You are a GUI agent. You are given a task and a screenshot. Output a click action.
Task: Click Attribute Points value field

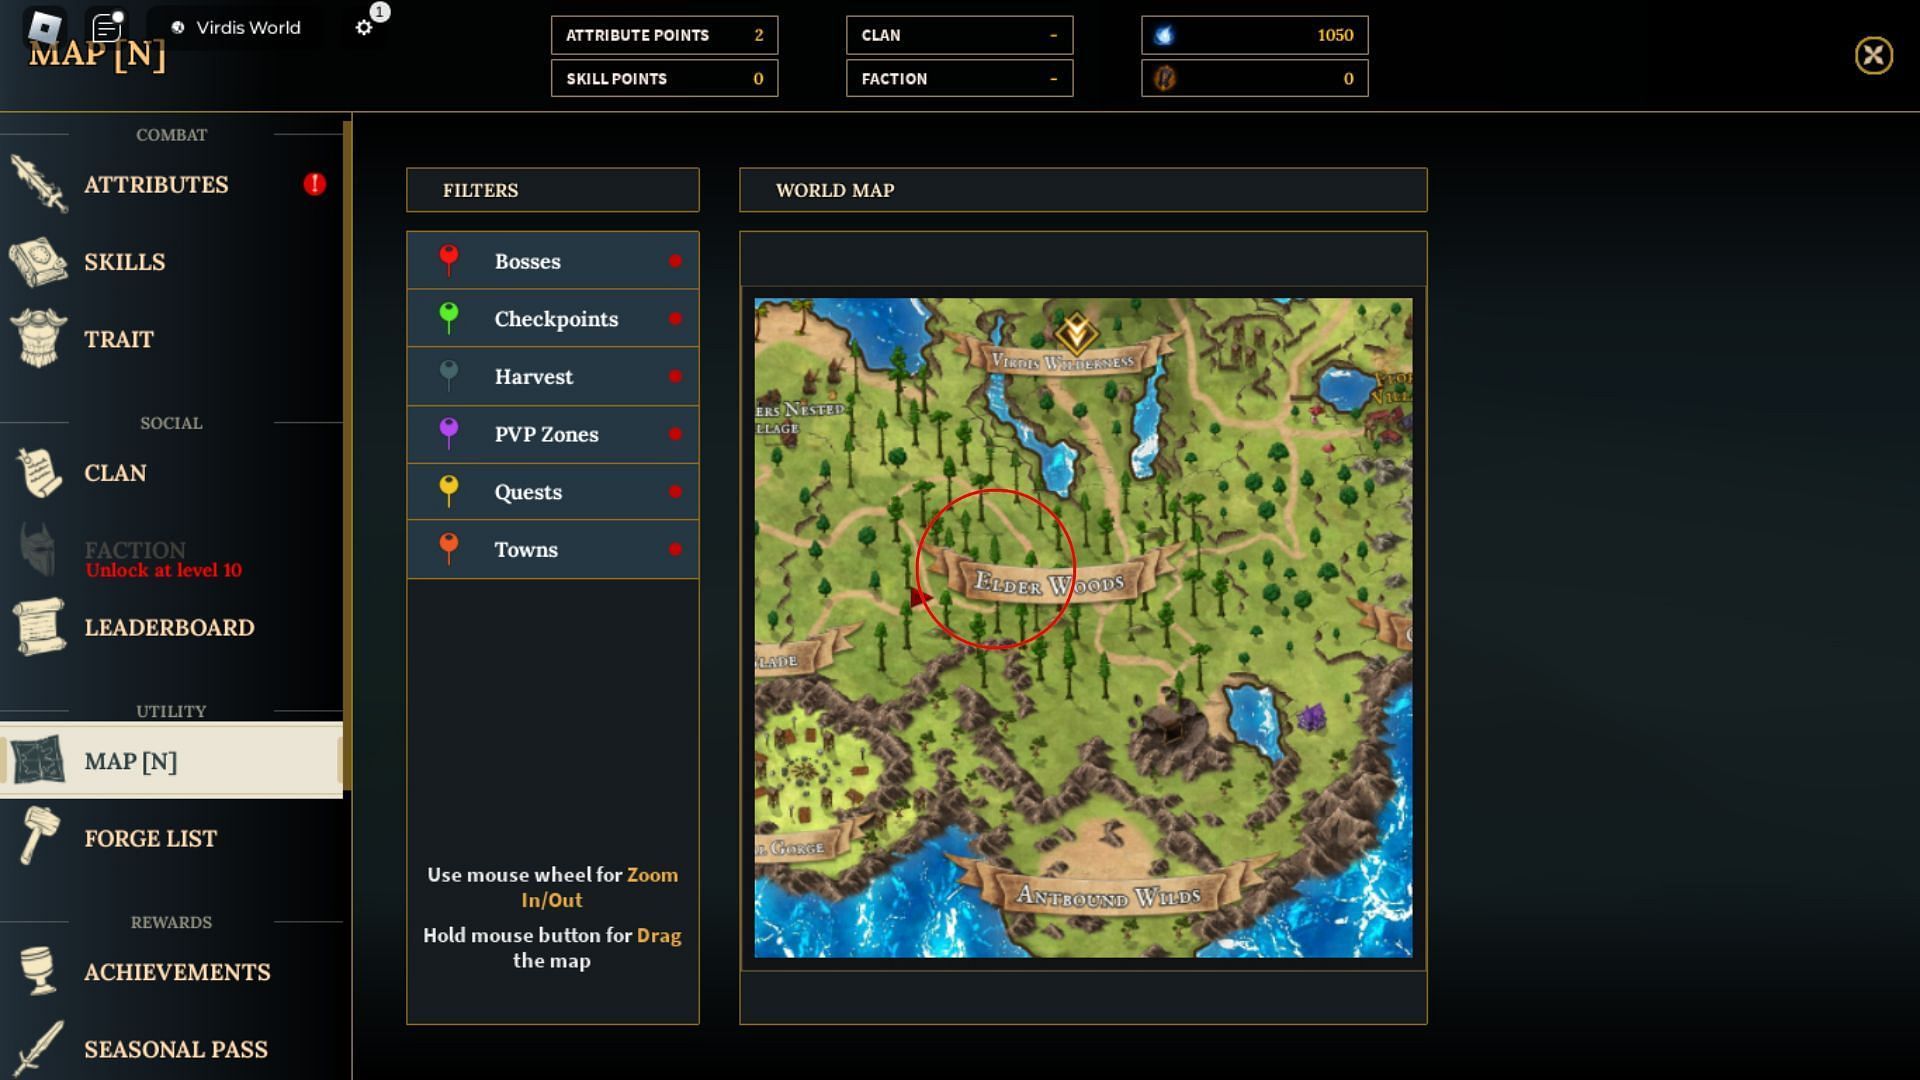click(x=758, y=36)
